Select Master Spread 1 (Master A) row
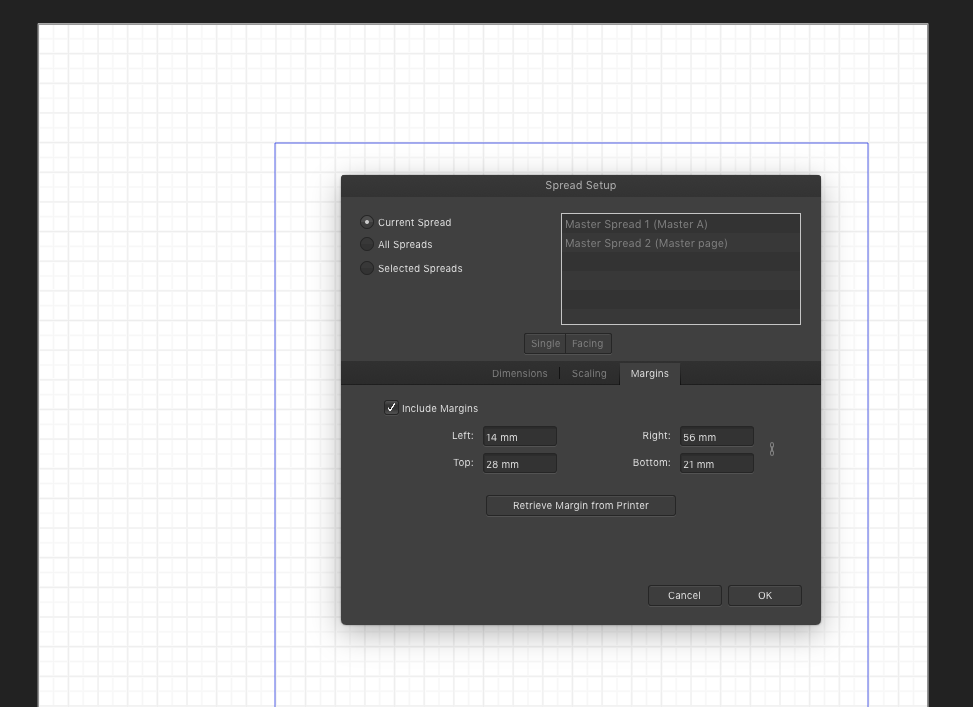Image resolution: width=973 pixels, height=707 pixels. [x=681, y=224]
